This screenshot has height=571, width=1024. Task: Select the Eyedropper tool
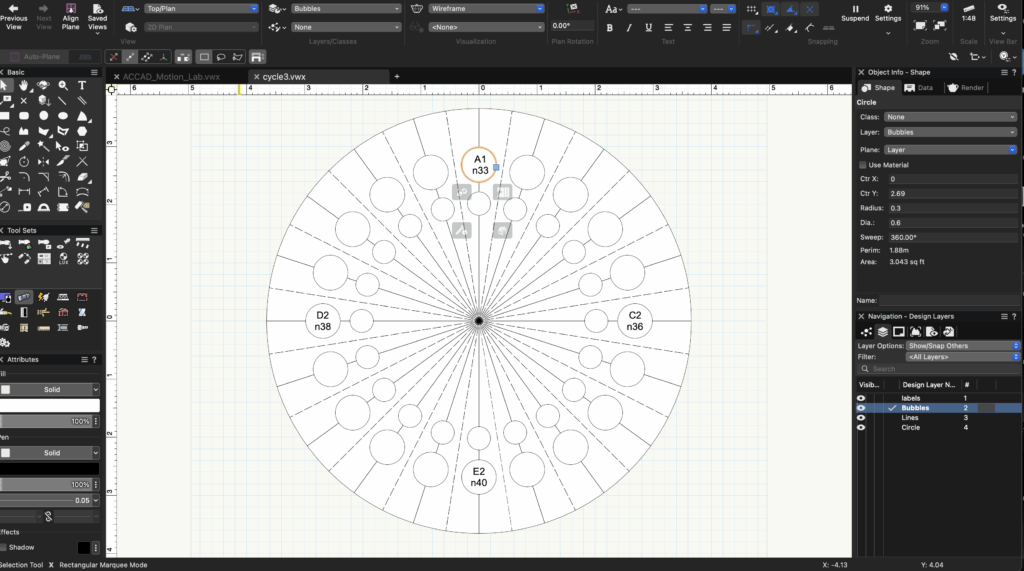24,146
